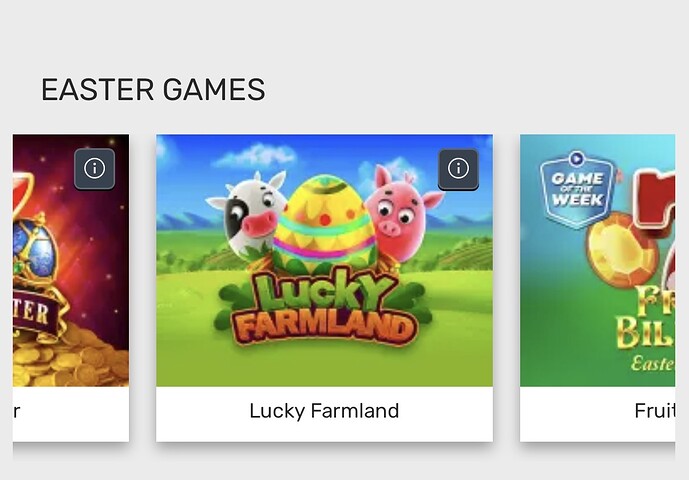Select the EASTER GAMES section heading
Screen dimensions: 689x480
click(153, 89)
